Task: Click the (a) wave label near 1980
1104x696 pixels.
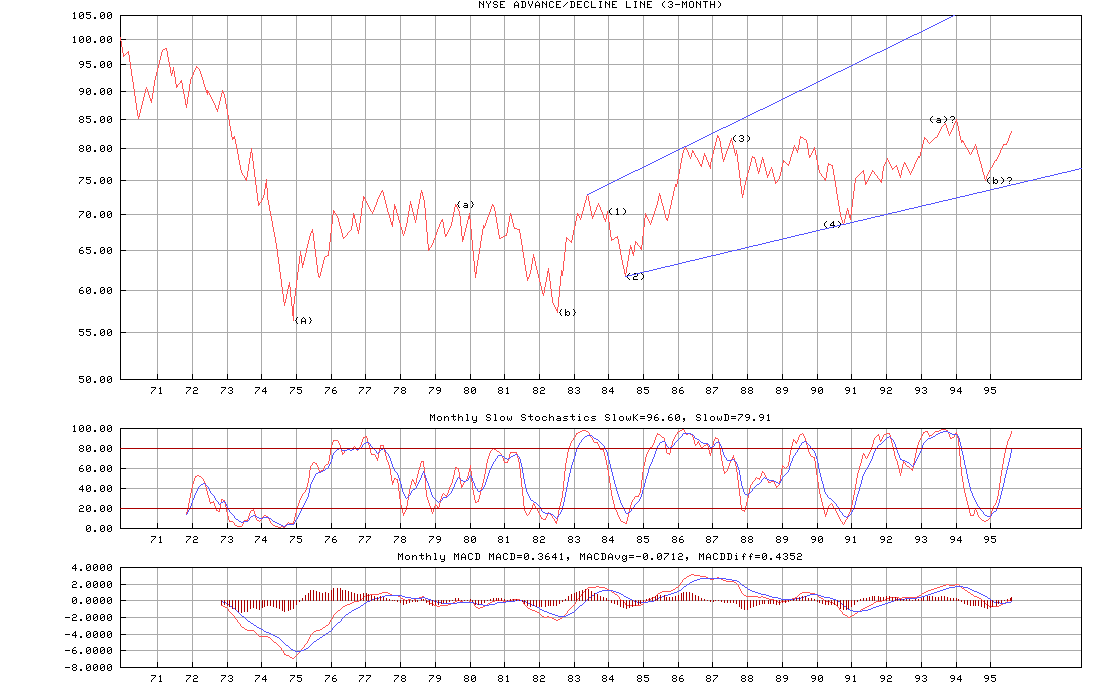Action: (465, 205)
